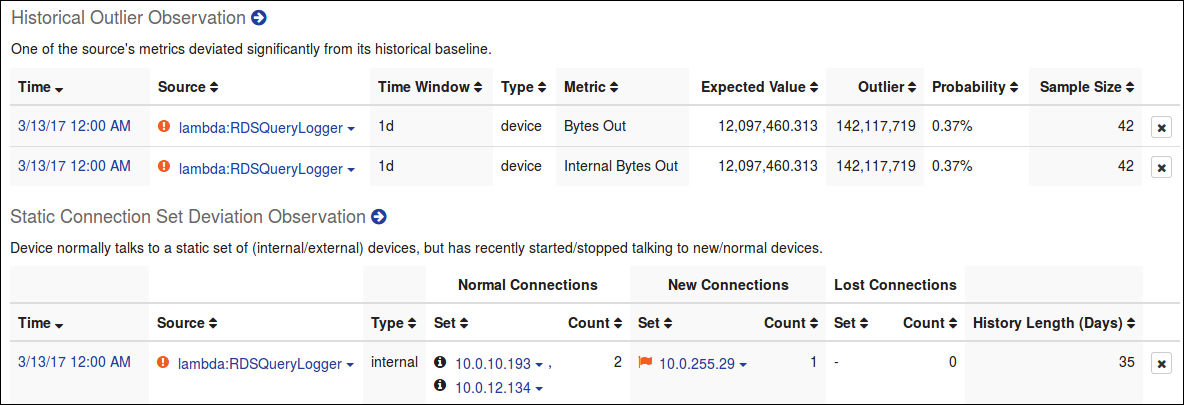Open the 10.0.10.193 dropdown menu
1184x405 pixels.
(x=539, y=365)
